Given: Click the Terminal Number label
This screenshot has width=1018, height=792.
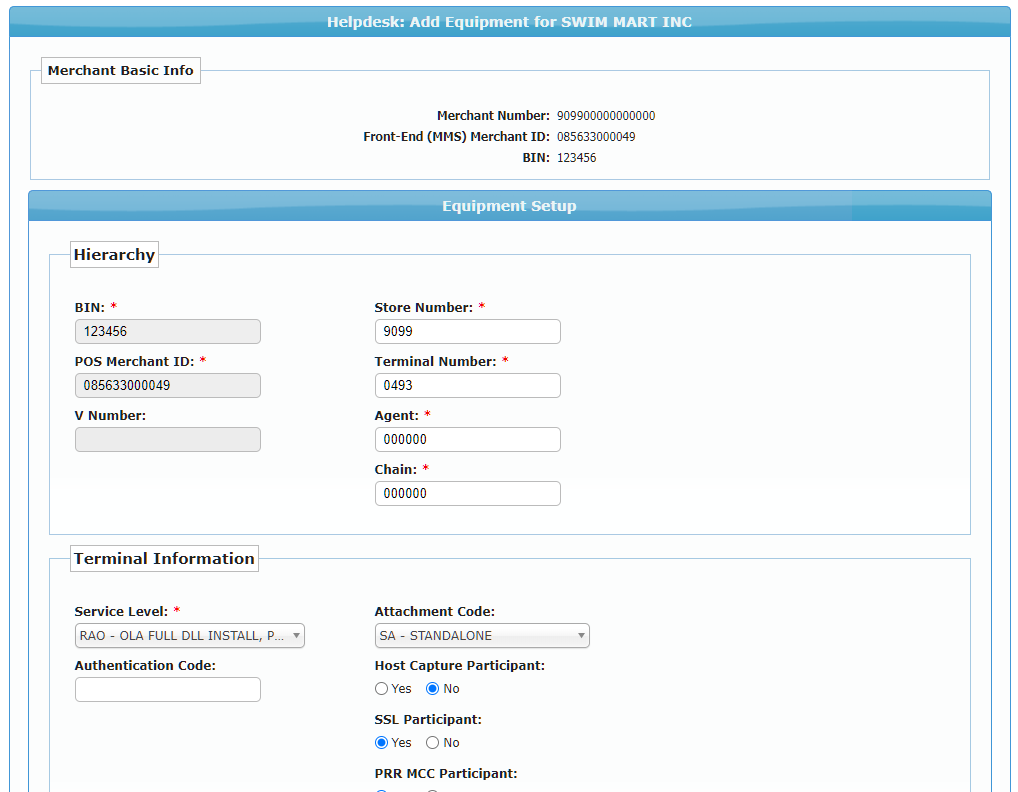Looking at the screenshot, I should [436, 362].
